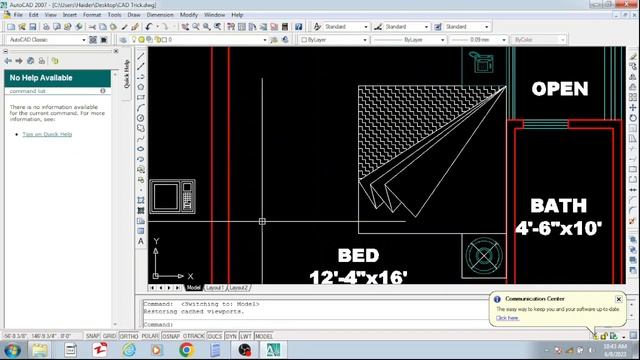This screenshot has height=360, width=640.
Task: Click the Communication Center Click here link
Action: click(507, 318)
